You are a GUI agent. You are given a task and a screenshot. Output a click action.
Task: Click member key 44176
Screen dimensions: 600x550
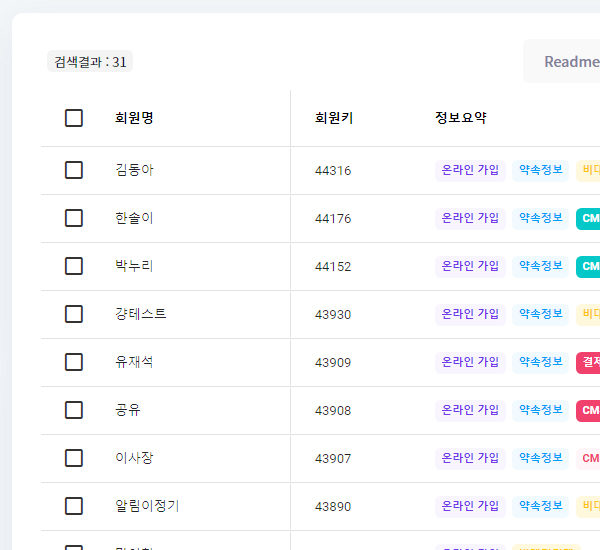coord(333,218)
